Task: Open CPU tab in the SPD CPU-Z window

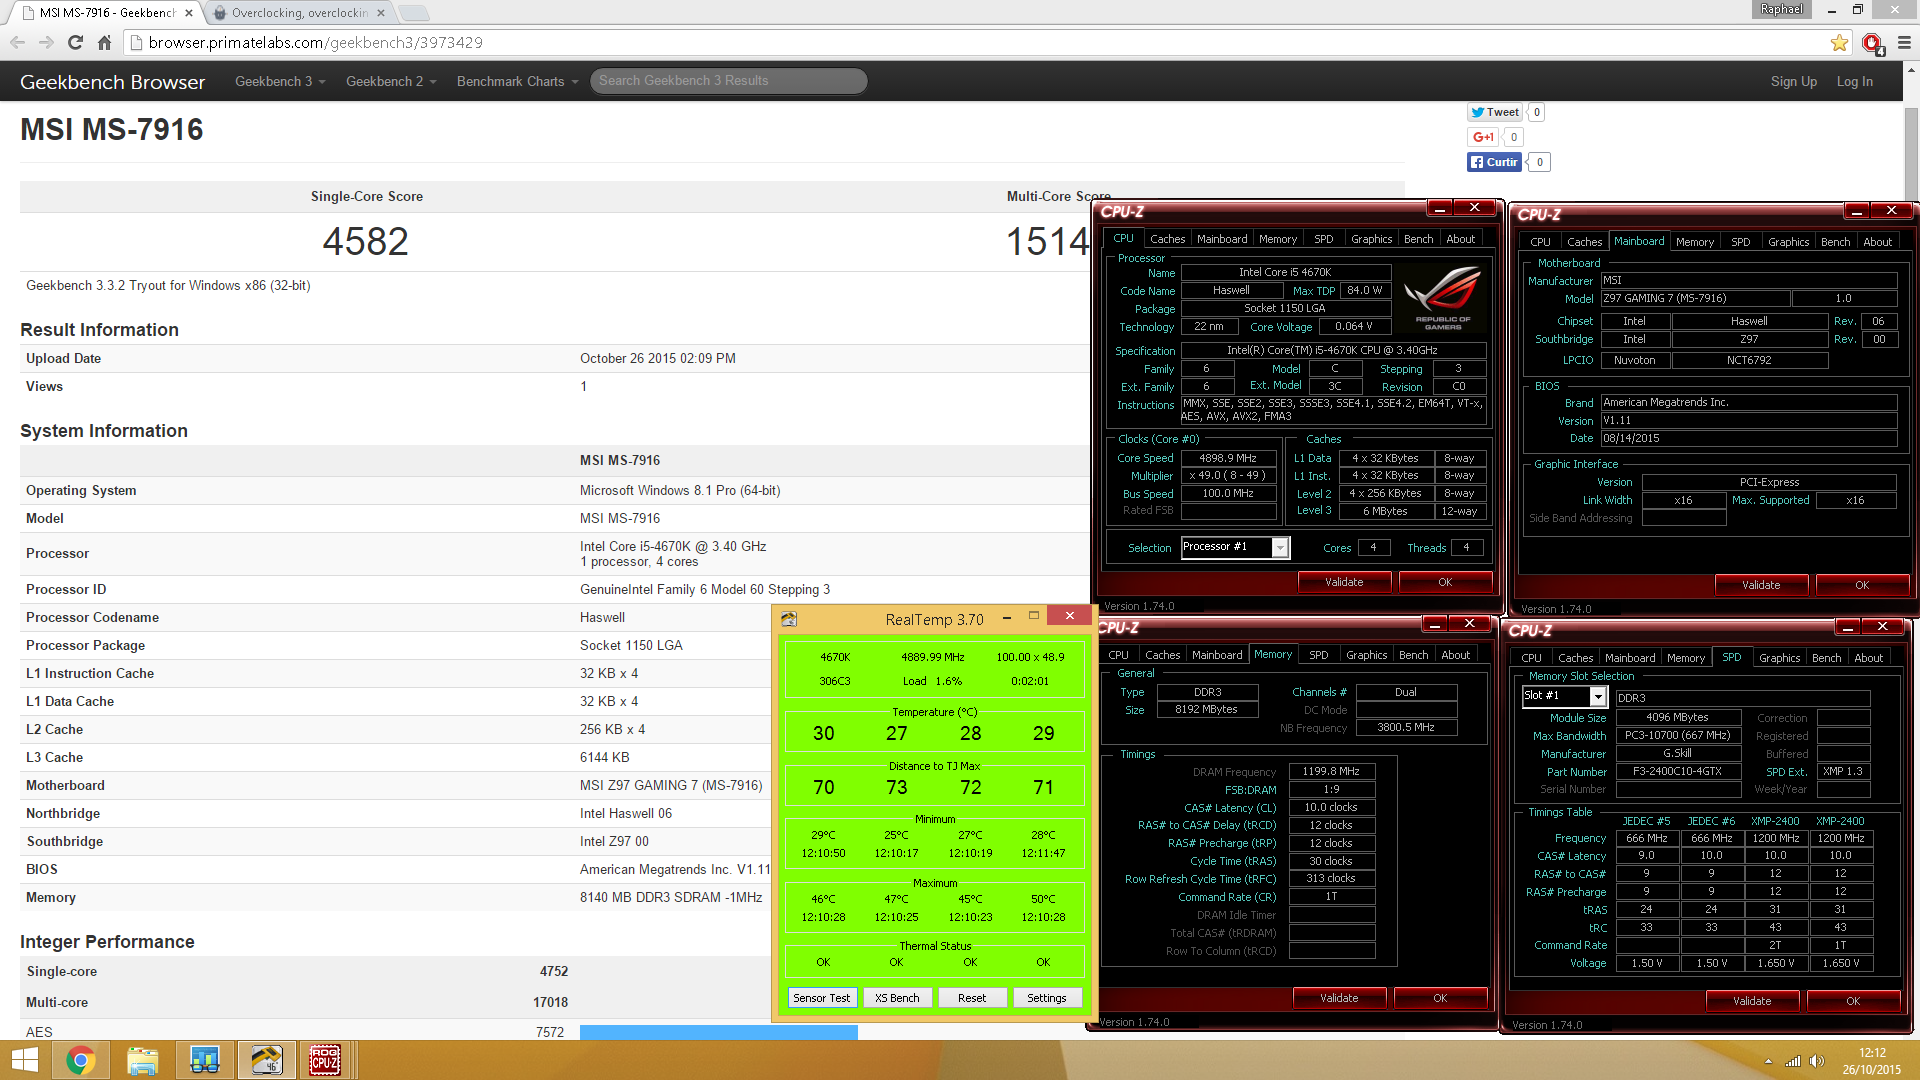Action: point(1531,658)
